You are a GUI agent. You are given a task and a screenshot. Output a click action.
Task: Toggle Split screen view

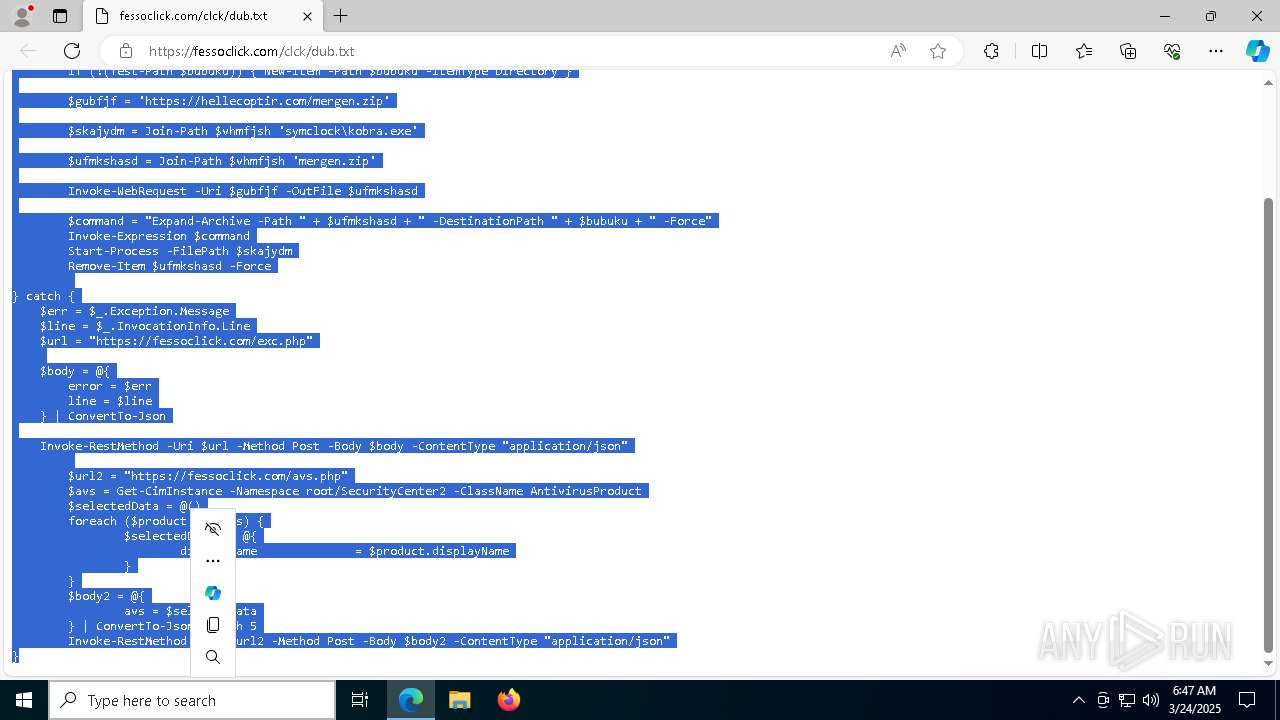1039,51
